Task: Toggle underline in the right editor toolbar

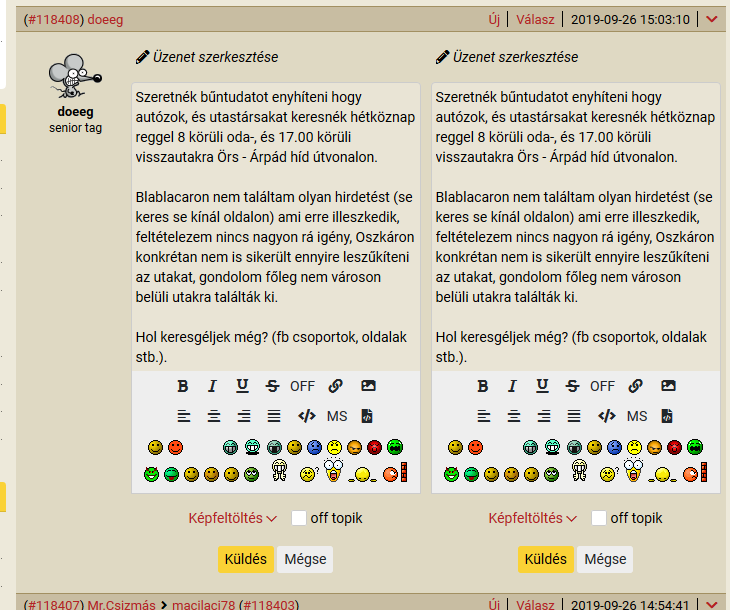Action: pyautogui.click(x=542, y=386)
